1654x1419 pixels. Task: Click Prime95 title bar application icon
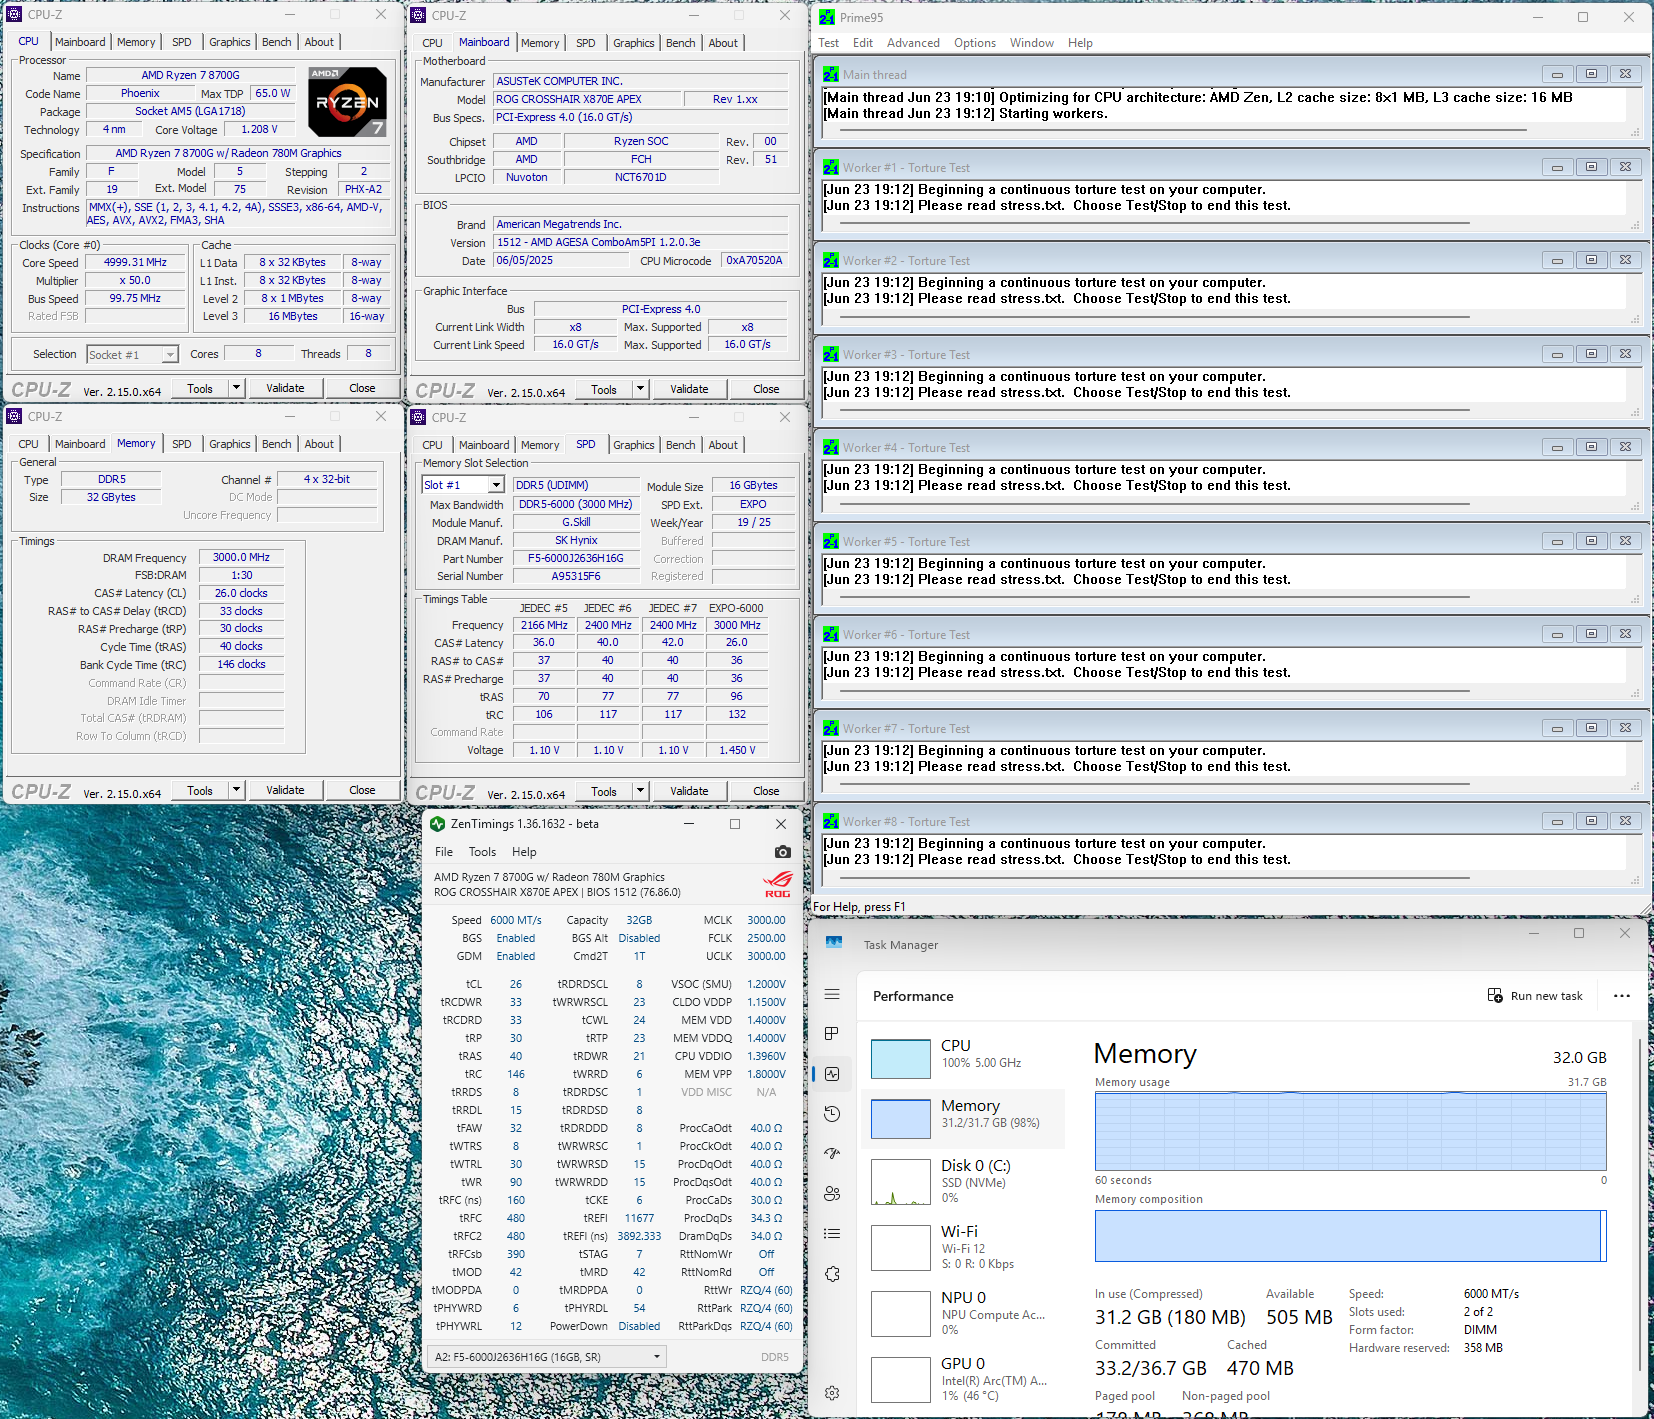coord(827,17)
